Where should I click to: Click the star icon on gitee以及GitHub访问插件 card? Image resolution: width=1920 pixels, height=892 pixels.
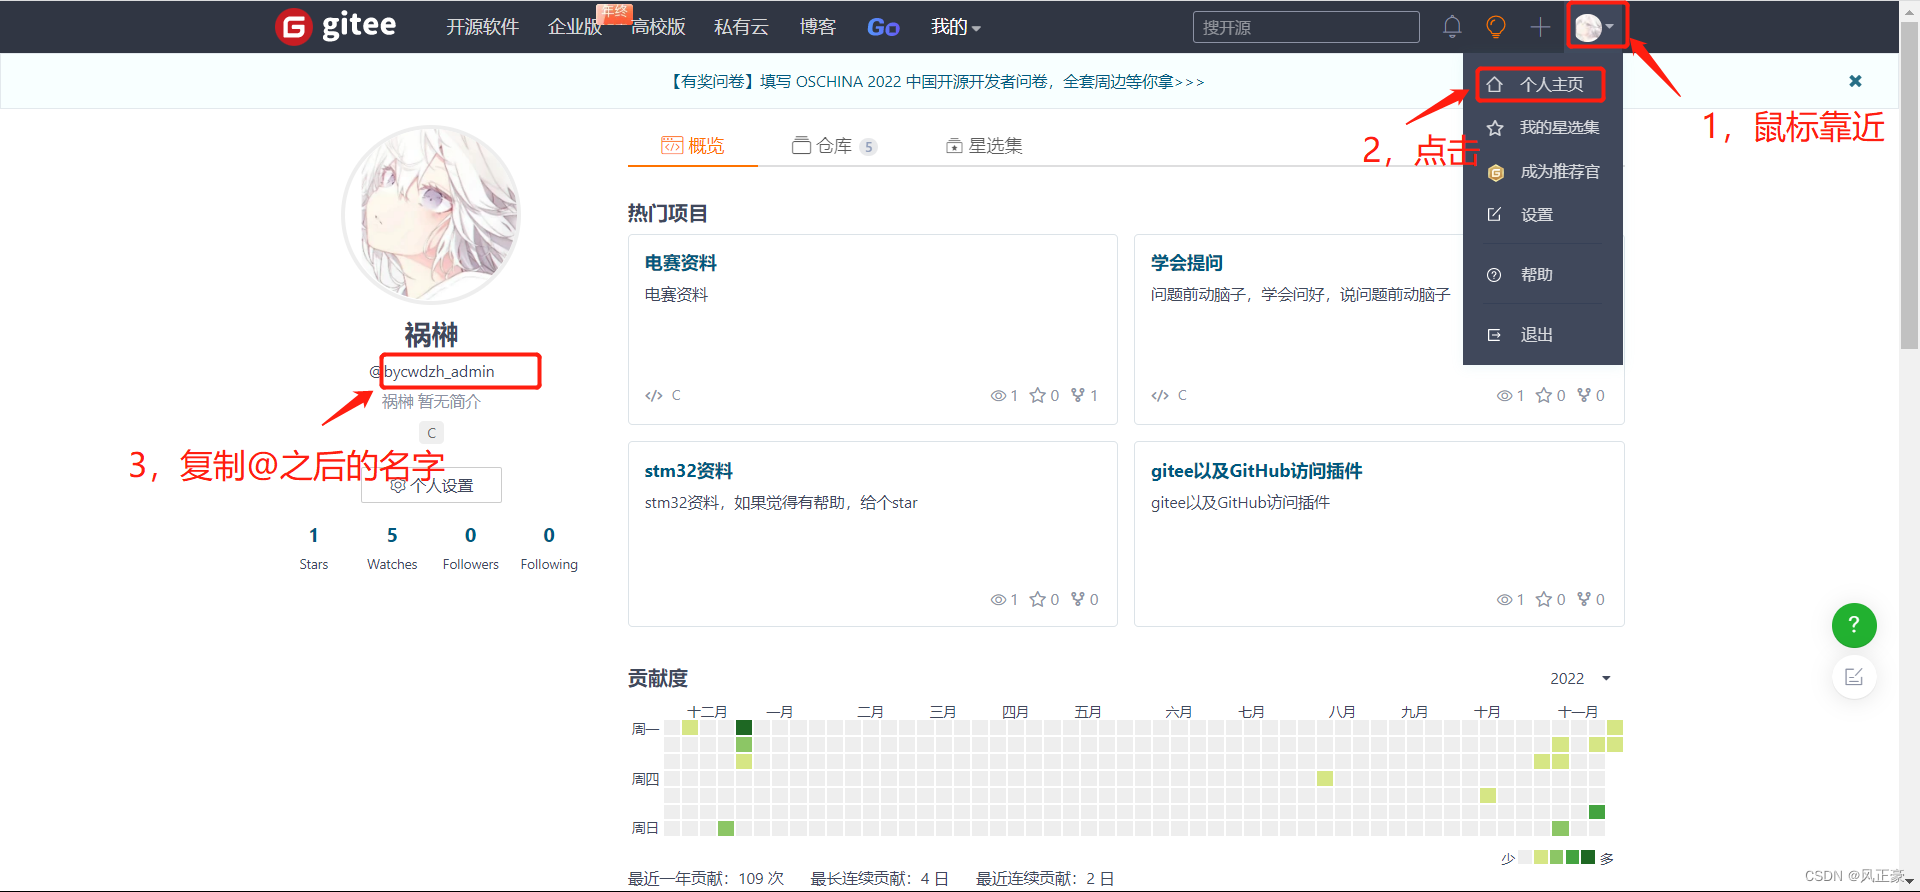tap(1543, 600)
